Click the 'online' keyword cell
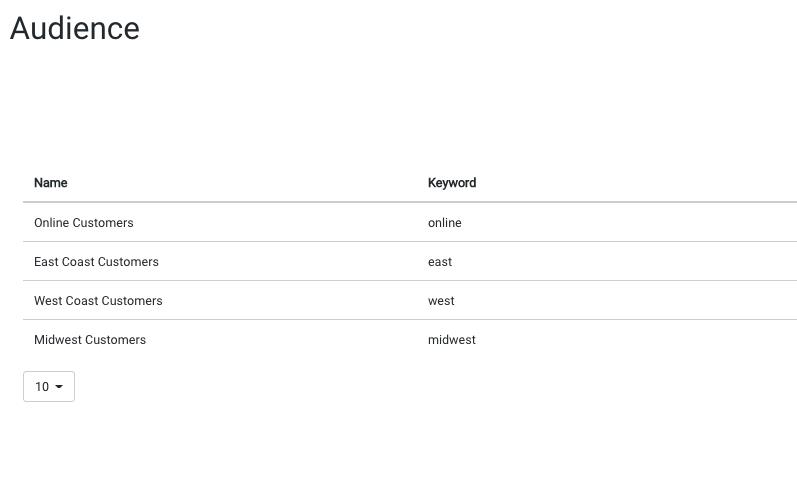The image size is (797, 487). [x=444, y=223]
